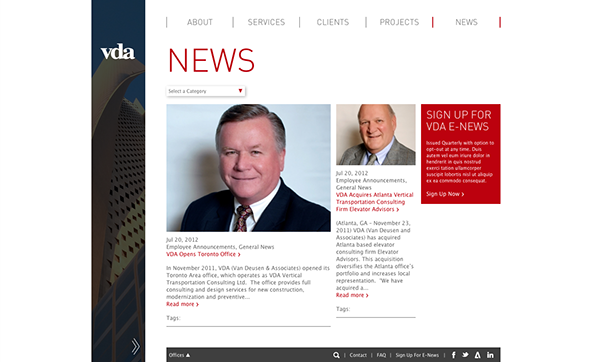Click the red arrow of category dropdown
This screenshot has width=600, height=362.
pos(240,91)
